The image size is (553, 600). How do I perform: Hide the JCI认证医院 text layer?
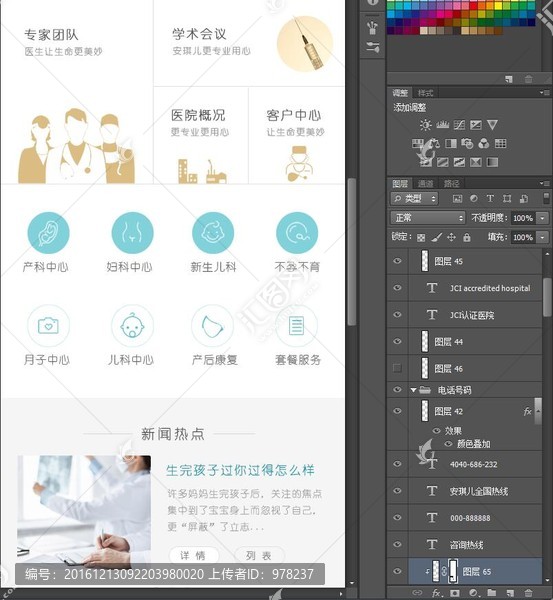pos(398,315)
